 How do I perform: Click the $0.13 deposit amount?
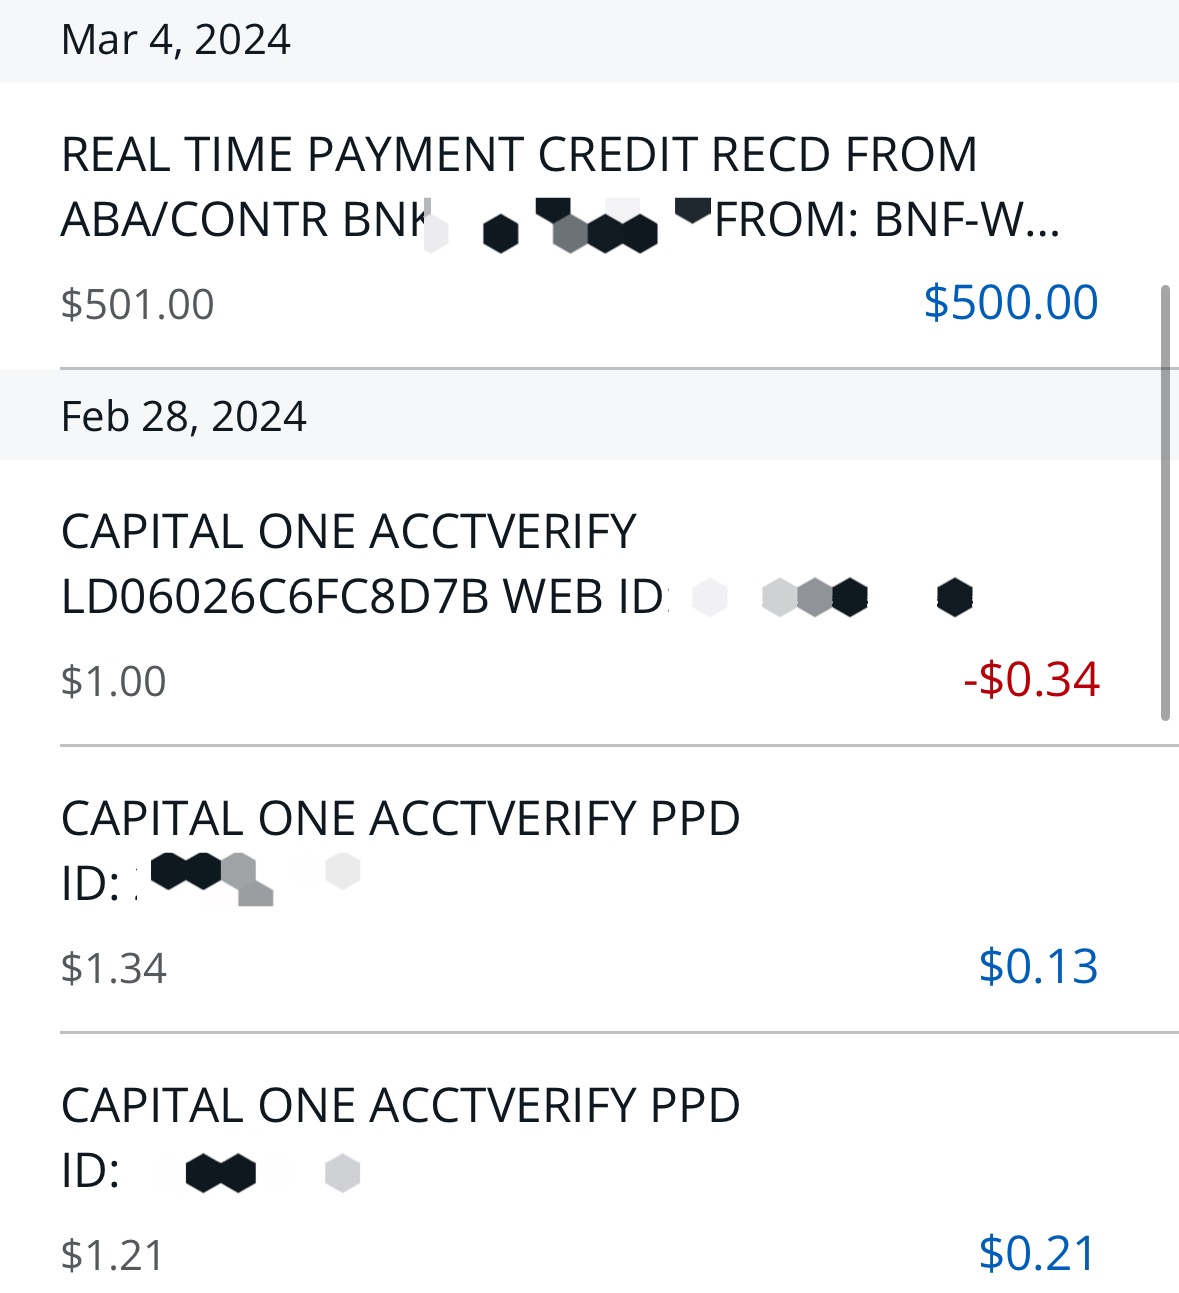coord(1038,966)
